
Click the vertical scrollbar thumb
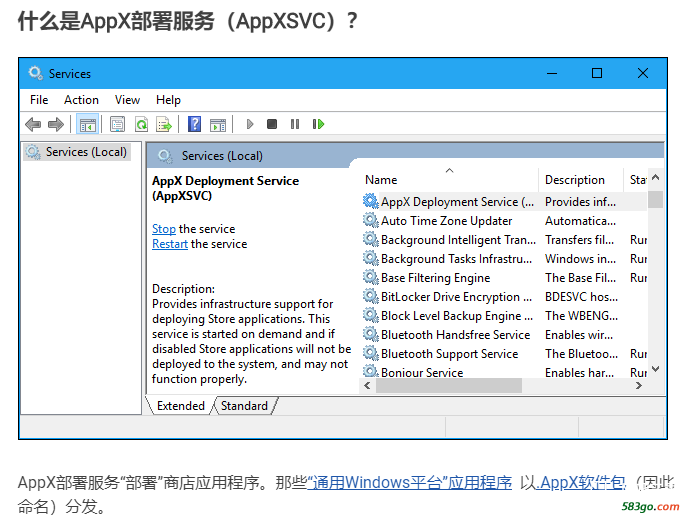(655, 199)
